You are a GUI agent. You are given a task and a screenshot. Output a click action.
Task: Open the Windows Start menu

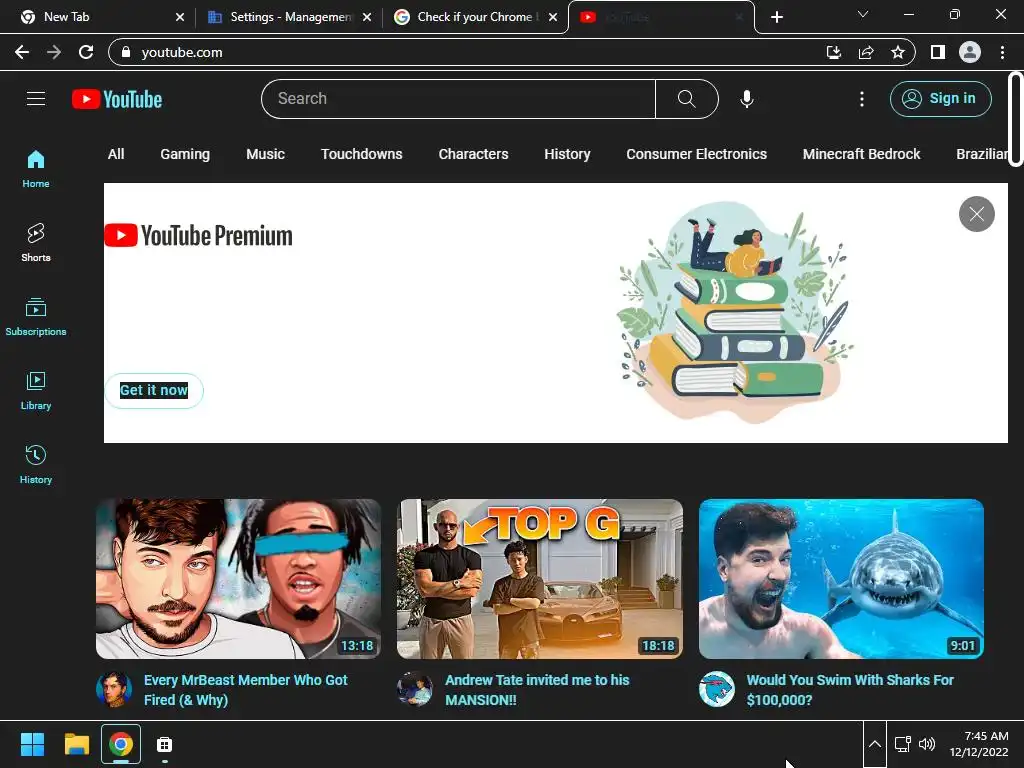pyautogui.click(x=32, y=744)
